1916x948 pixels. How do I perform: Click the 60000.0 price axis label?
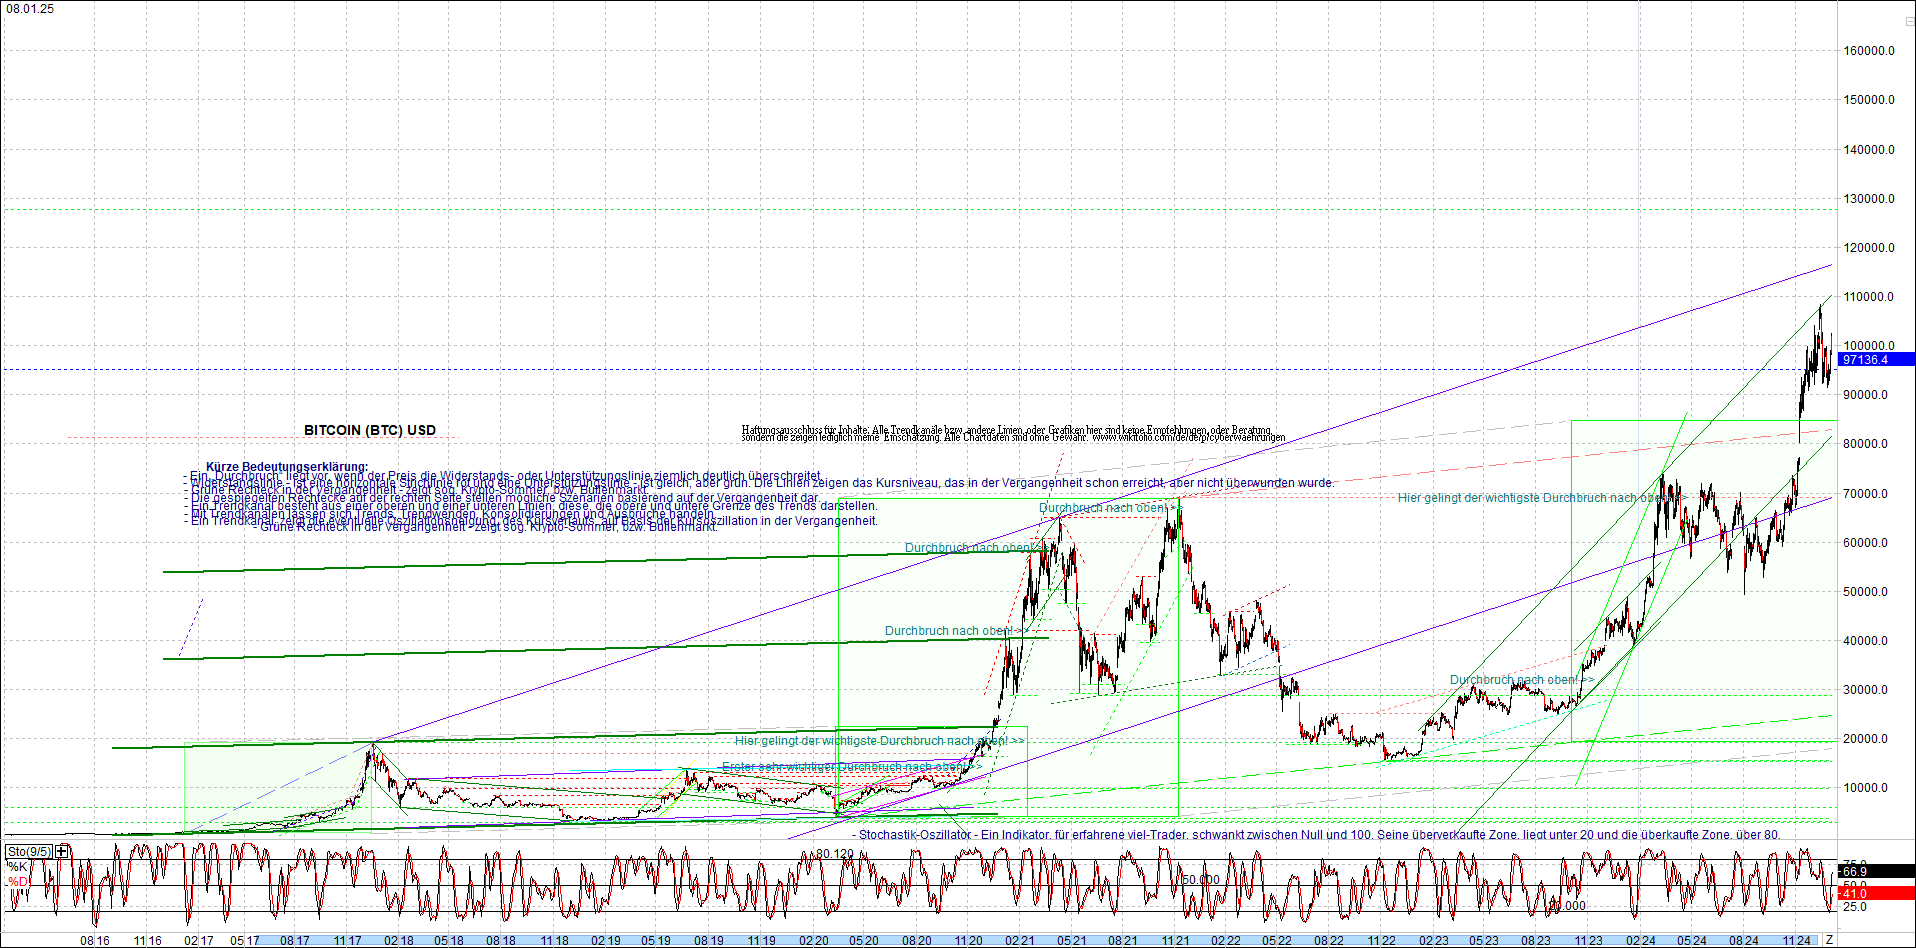point(1866,543)
